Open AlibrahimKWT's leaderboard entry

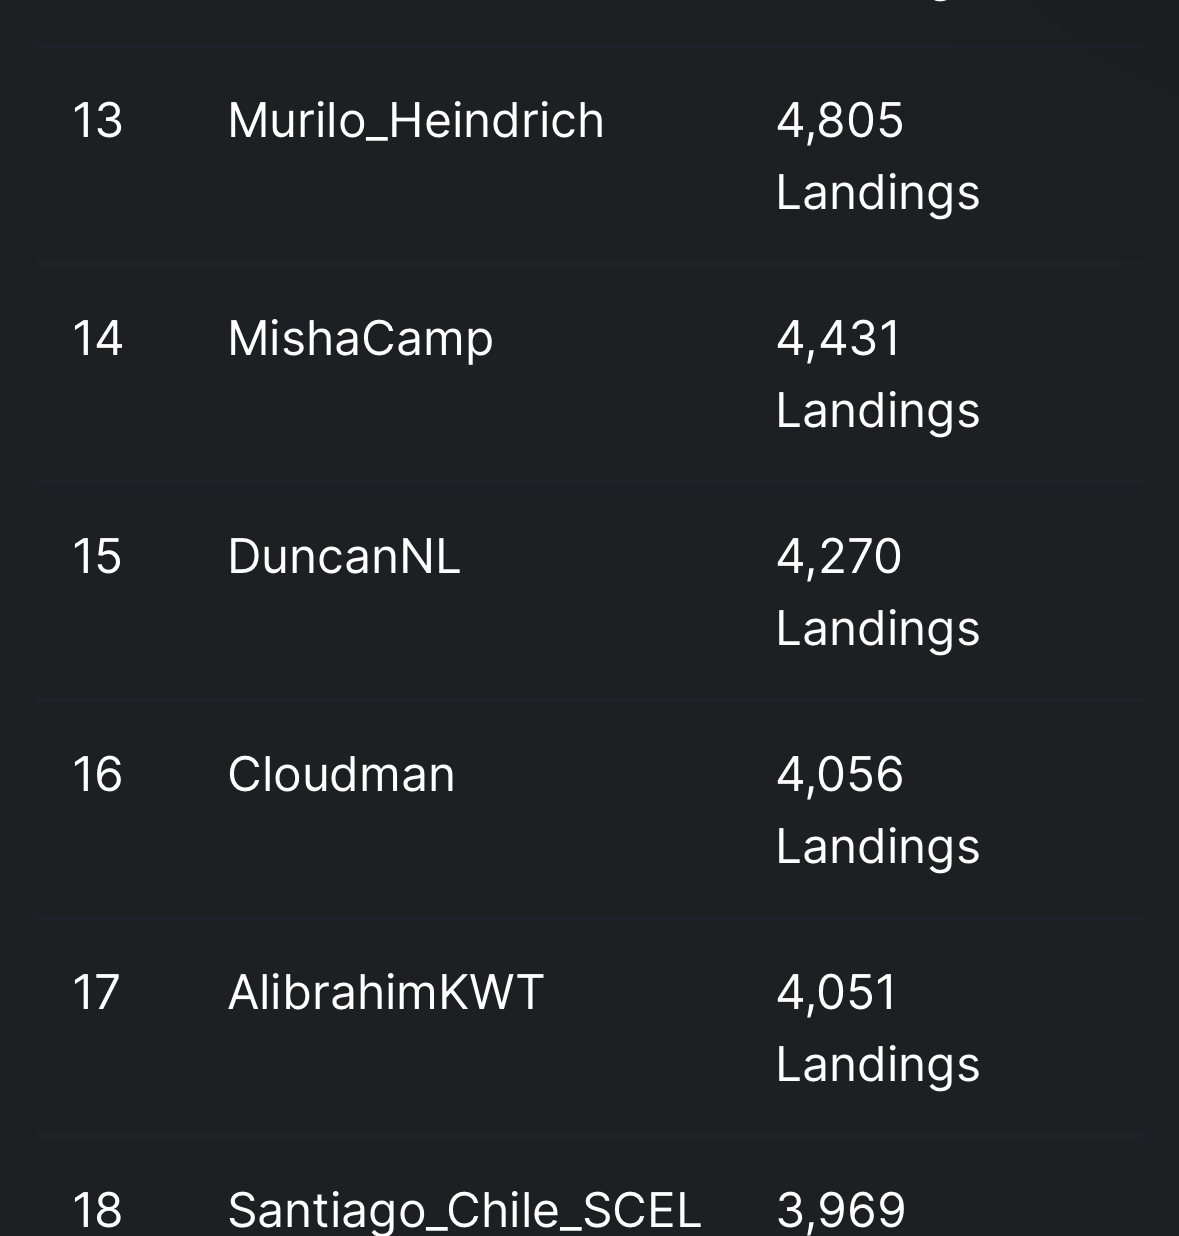(x=386, y=992)
